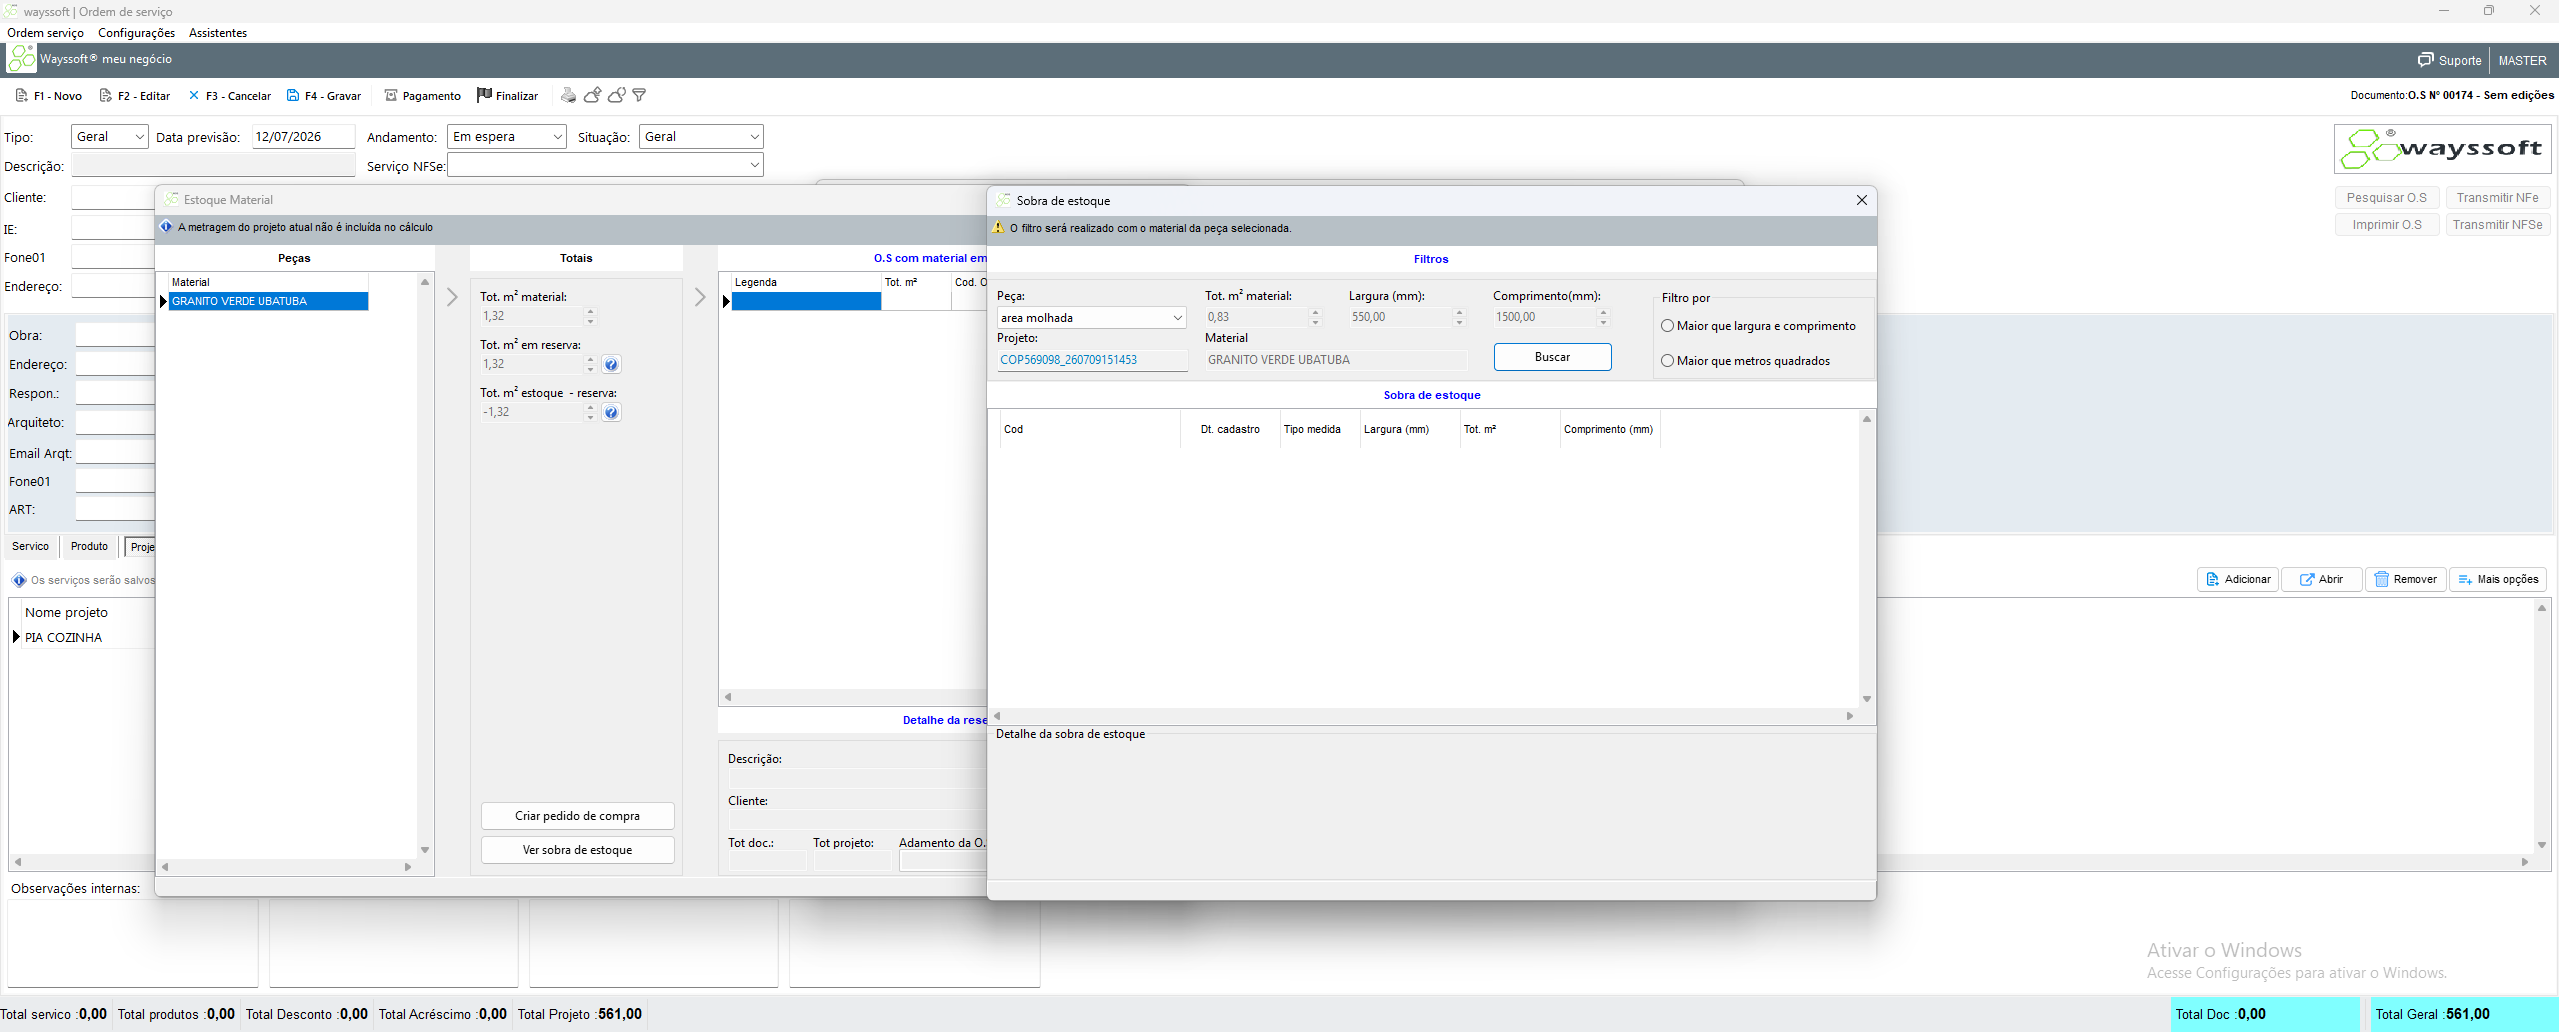Cancel with the F3 - Cancelar button
The image size is (2559, 1032).
point(230,96)
